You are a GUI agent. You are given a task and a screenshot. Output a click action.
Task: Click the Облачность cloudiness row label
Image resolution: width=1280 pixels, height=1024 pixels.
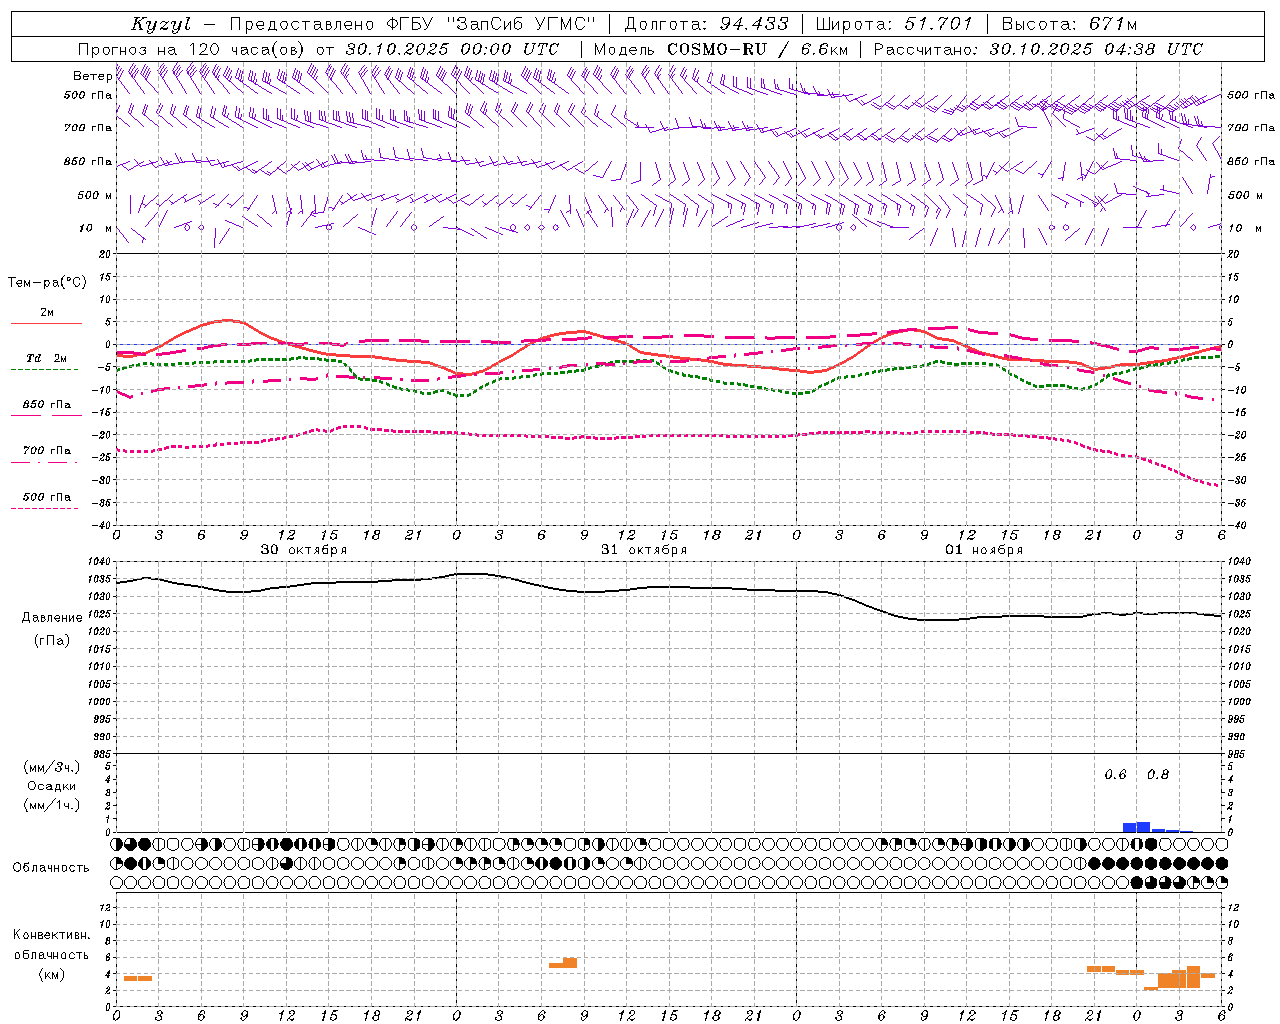pyautogui.click(x=51, y=867)
